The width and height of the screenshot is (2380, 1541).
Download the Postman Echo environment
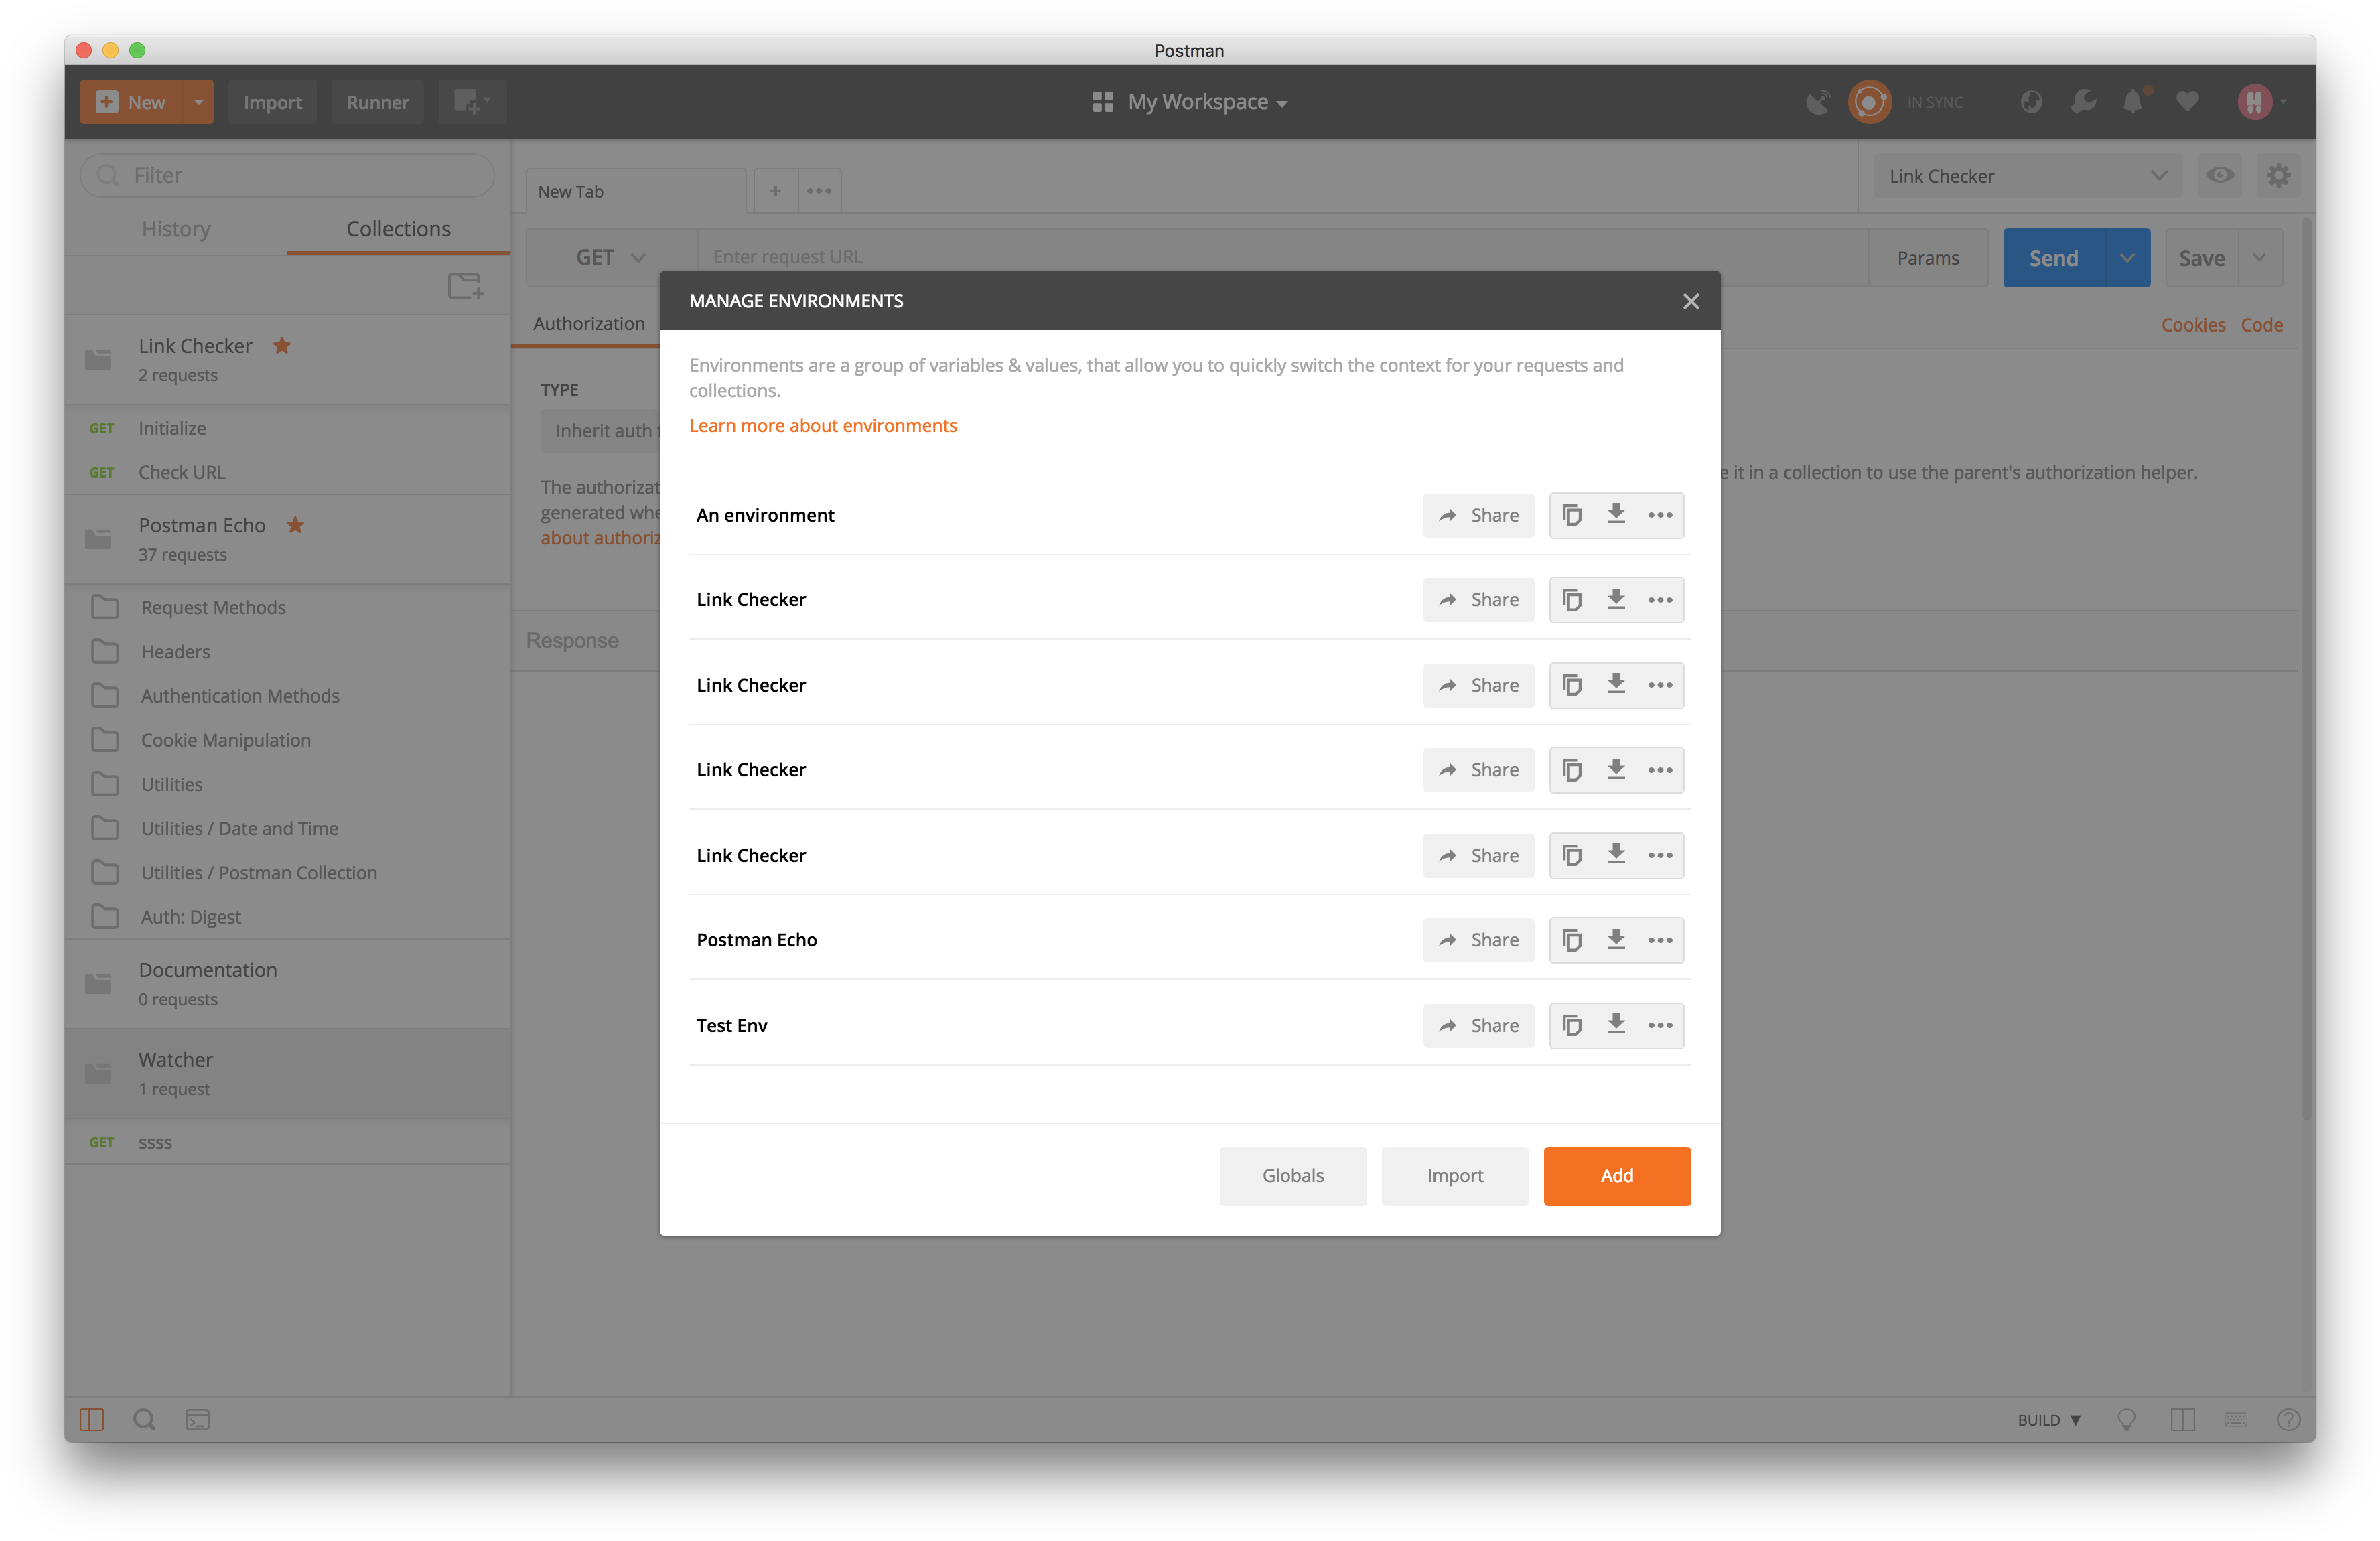click(x=1616, y=940)
